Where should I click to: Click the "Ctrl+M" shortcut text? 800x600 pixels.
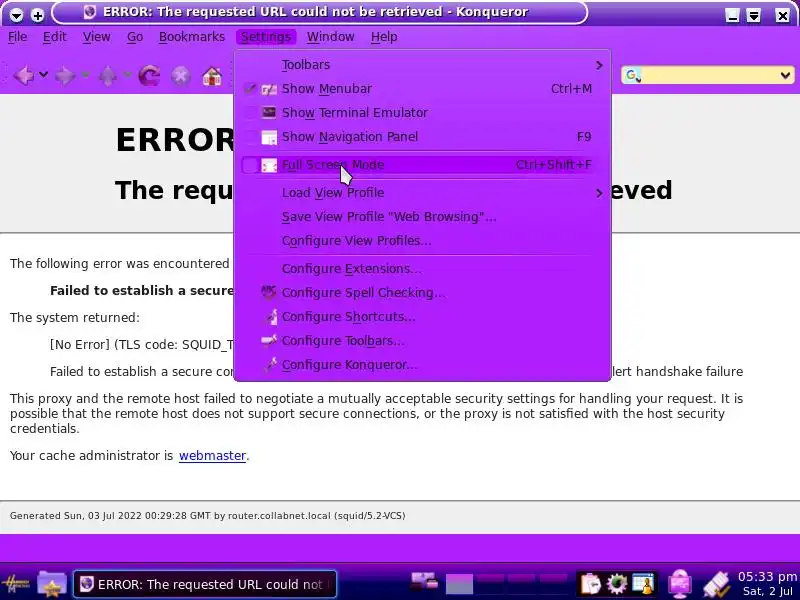coord(571,89)
